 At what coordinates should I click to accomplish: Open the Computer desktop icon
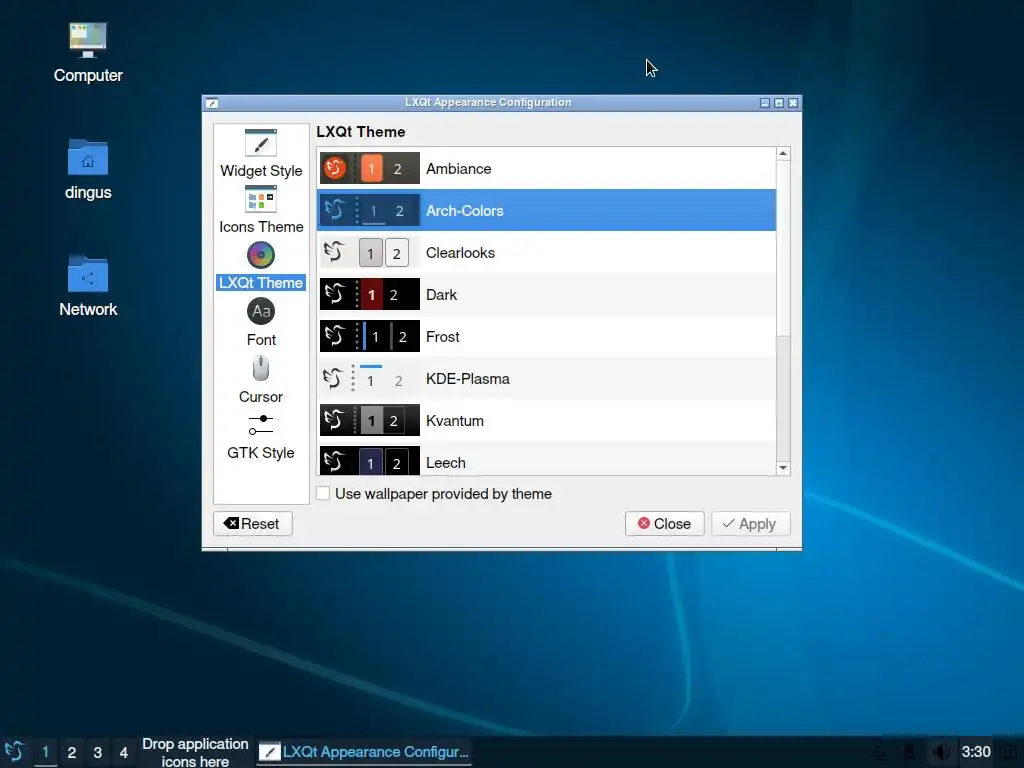click(88, 40)
